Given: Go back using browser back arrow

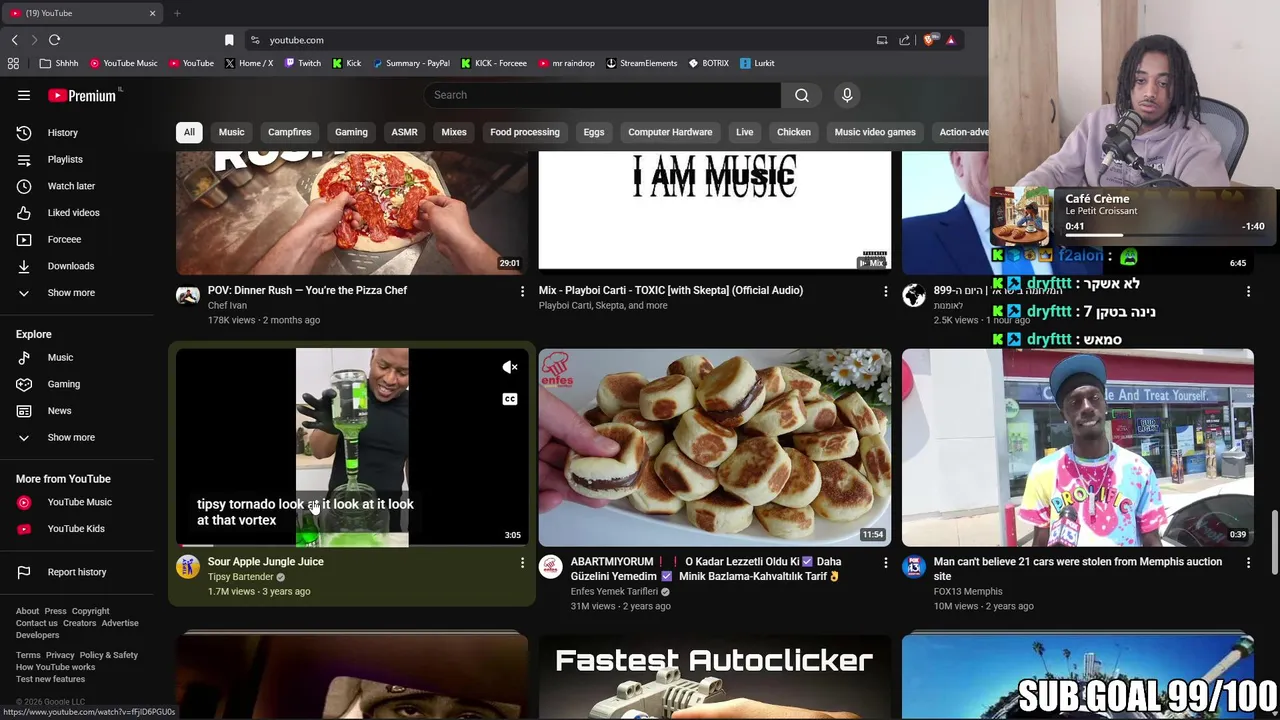Looking at the screenshot, I should [14, 40].
